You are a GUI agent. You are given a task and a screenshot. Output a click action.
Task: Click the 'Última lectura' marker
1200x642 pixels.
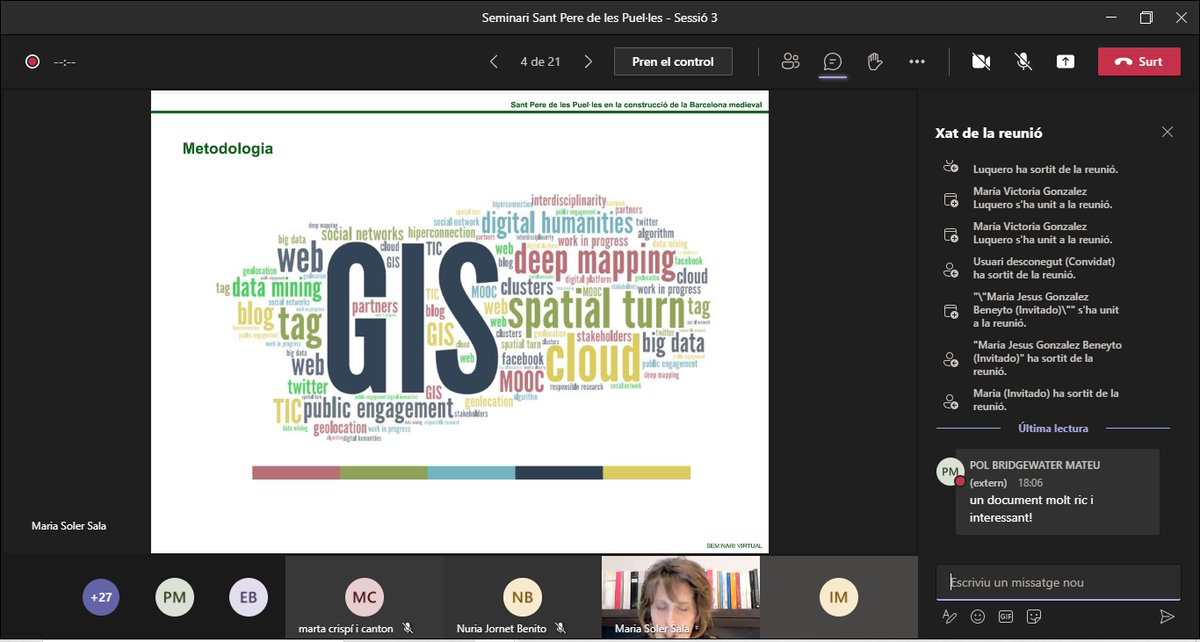(x=1053, y=428)
